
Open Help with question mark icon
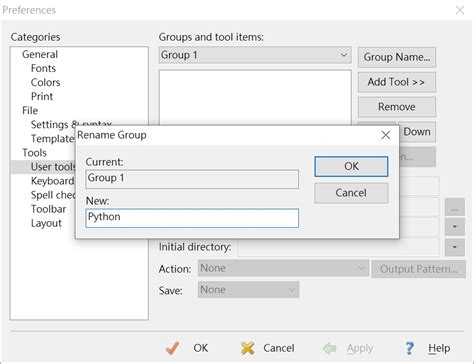[427, 348]
